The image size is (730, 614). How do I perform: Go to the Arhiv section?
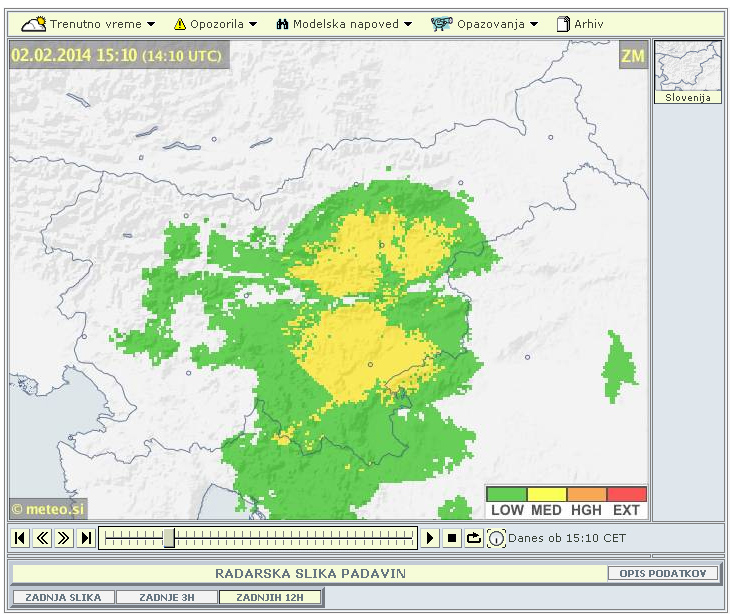point(581,24)
